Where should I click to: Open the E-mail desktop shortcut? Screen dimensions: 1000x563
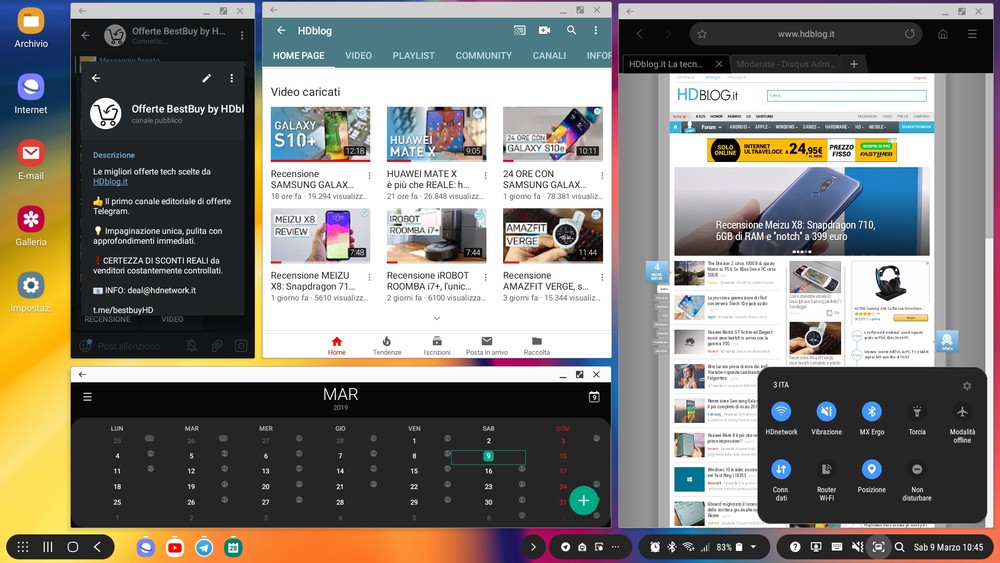[31, 160]
